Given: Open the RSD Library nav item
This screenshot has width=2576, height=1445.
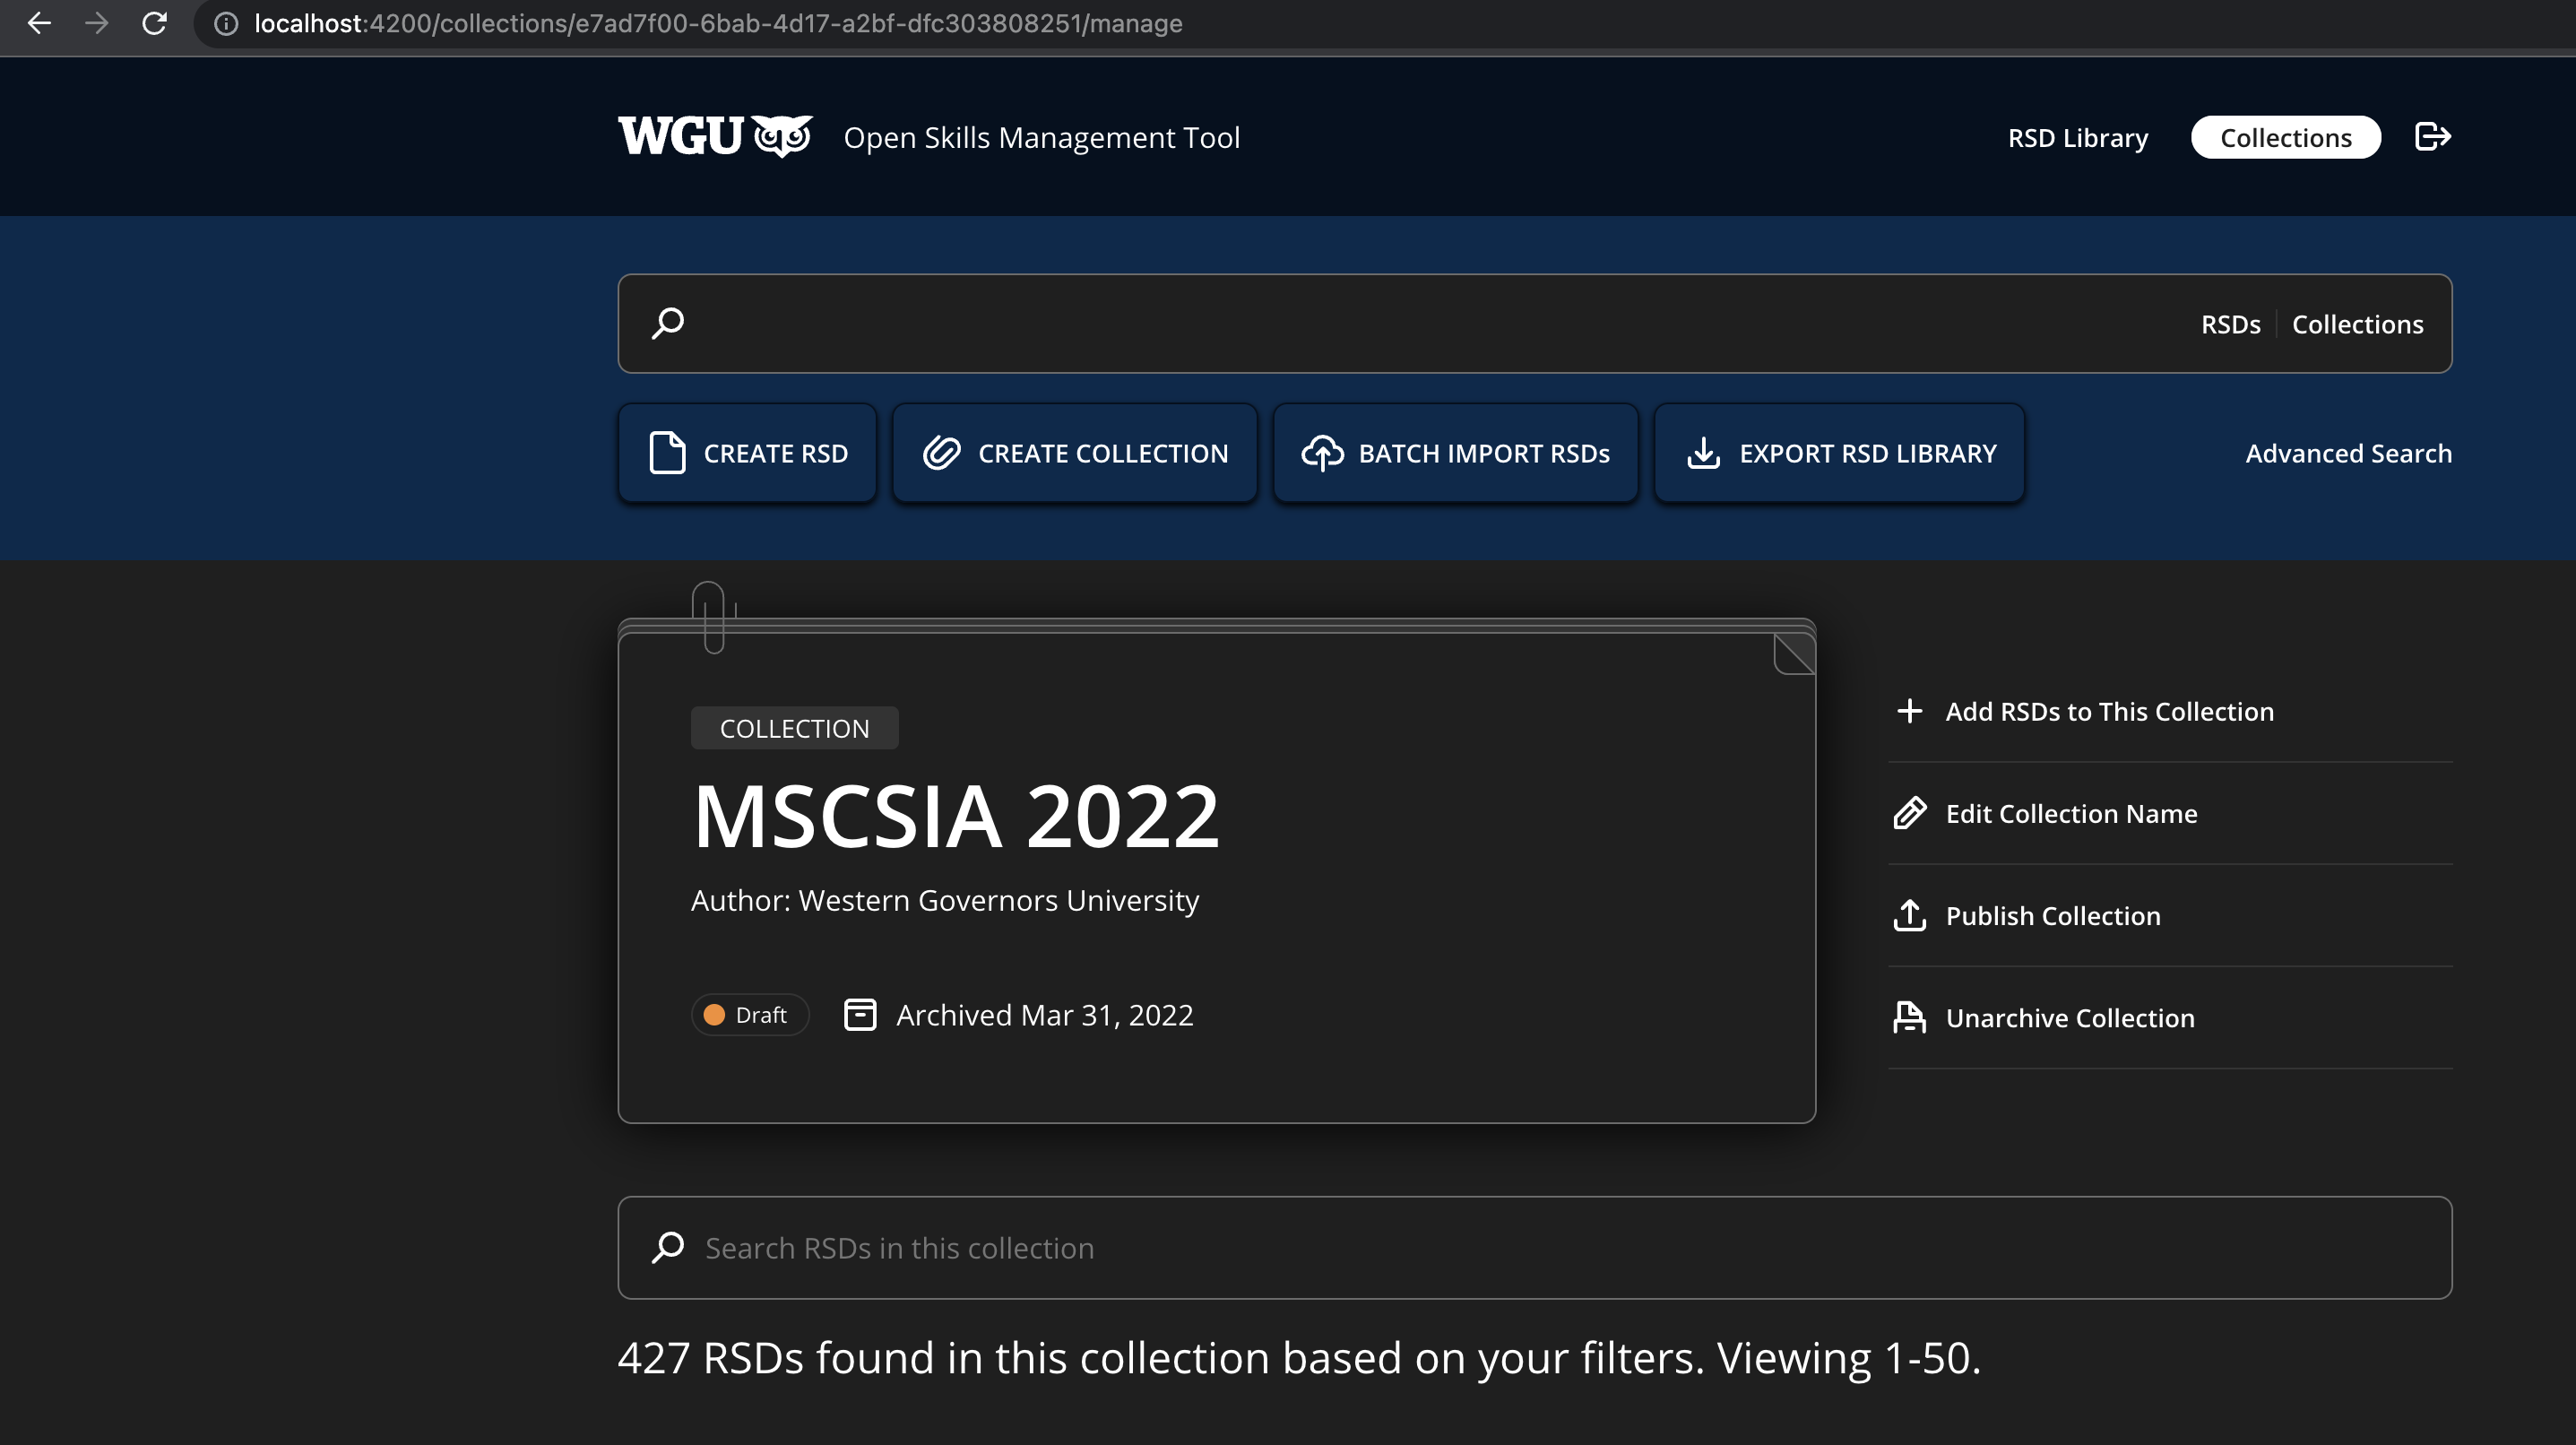Looking at the screenshot, I should click(x=2077, y=137).
